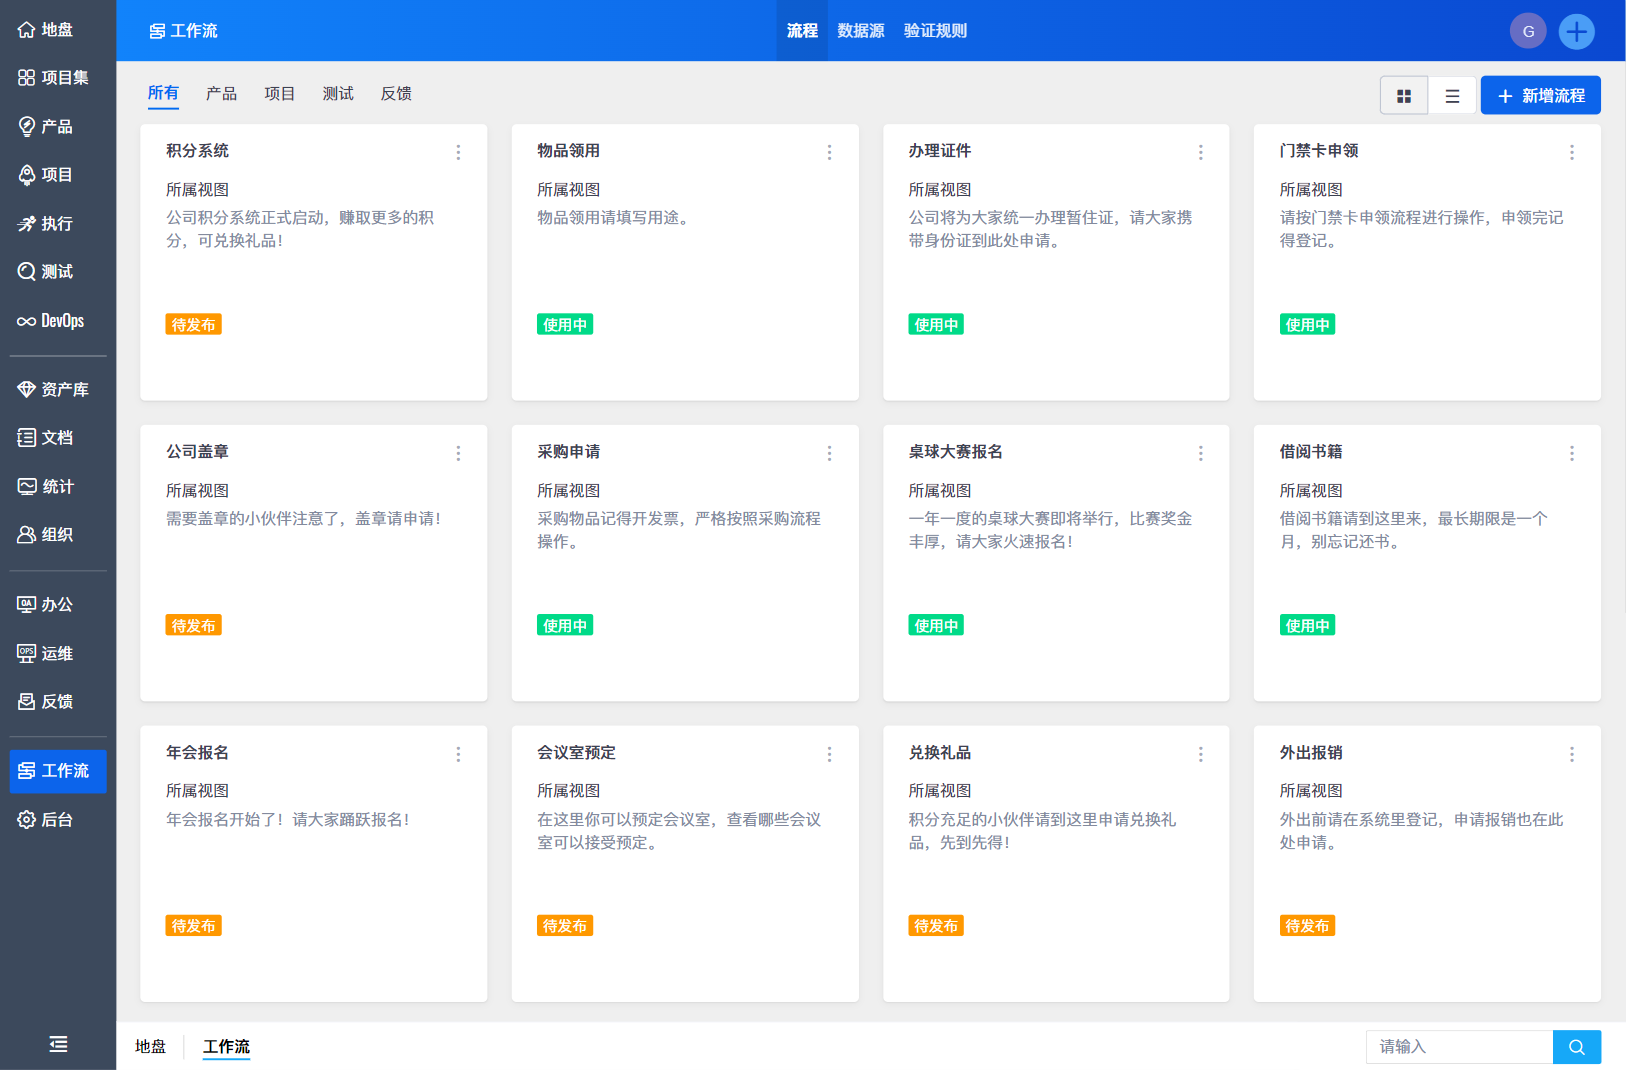1626x1070 pixels.
Task: Open more options for 积分系统 card
Action: tap(459, 152)
